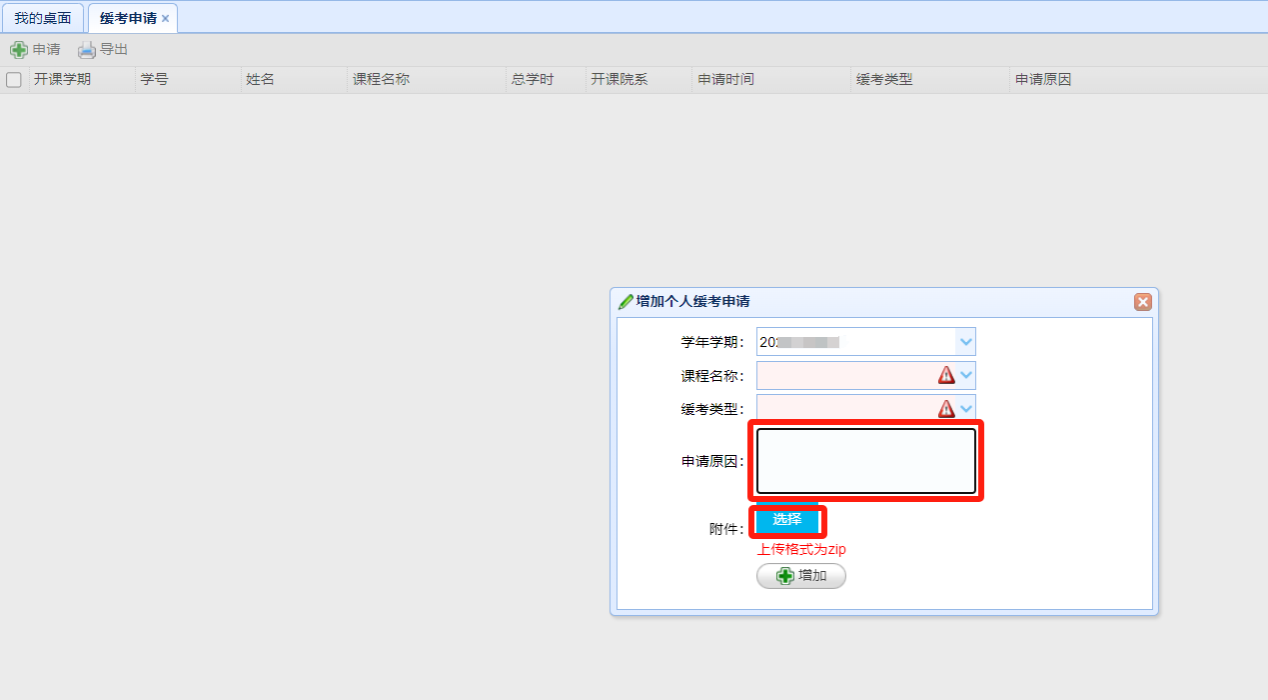Image resolution: width=1268 pixels, height=700 pixels.
Task: Click the warning icon in 课程名称 field
Action: (x=946, y=375)
